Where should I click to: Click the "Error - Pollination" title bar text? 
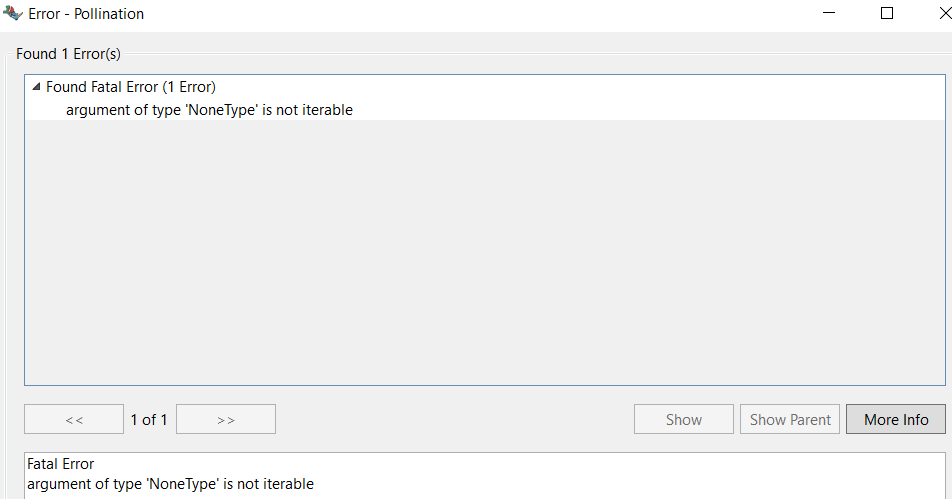point(86,14)
